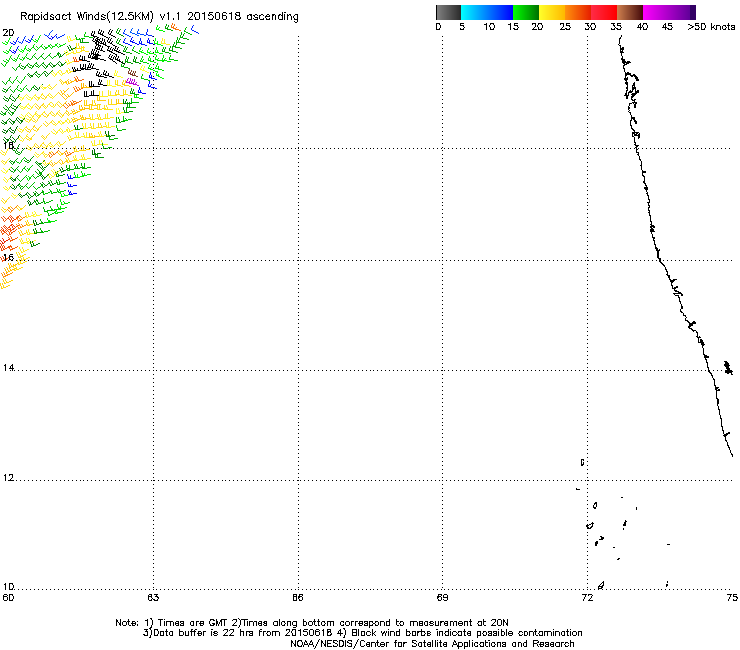Click the longitude label 66

[298, 598]
